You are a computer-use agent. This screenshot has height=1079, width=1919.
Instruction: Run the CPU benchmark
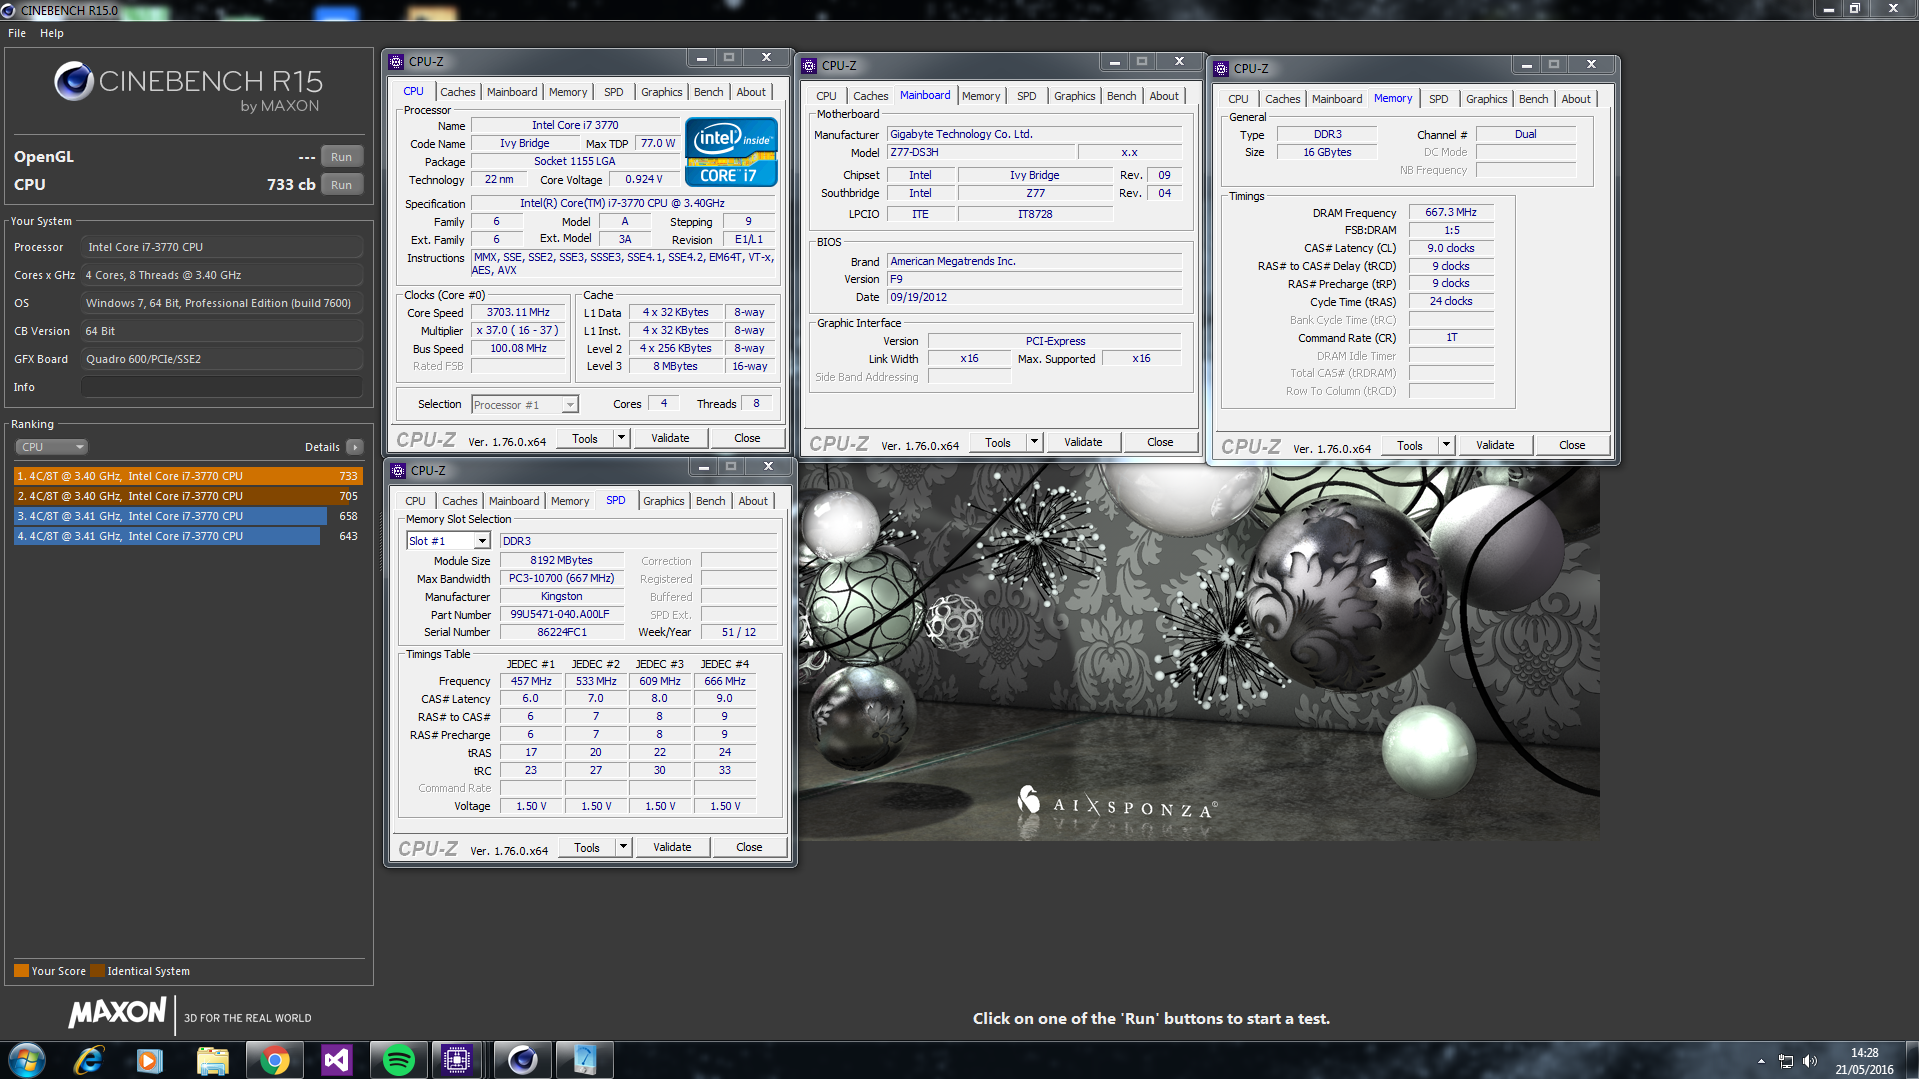(x=341, y=185)
